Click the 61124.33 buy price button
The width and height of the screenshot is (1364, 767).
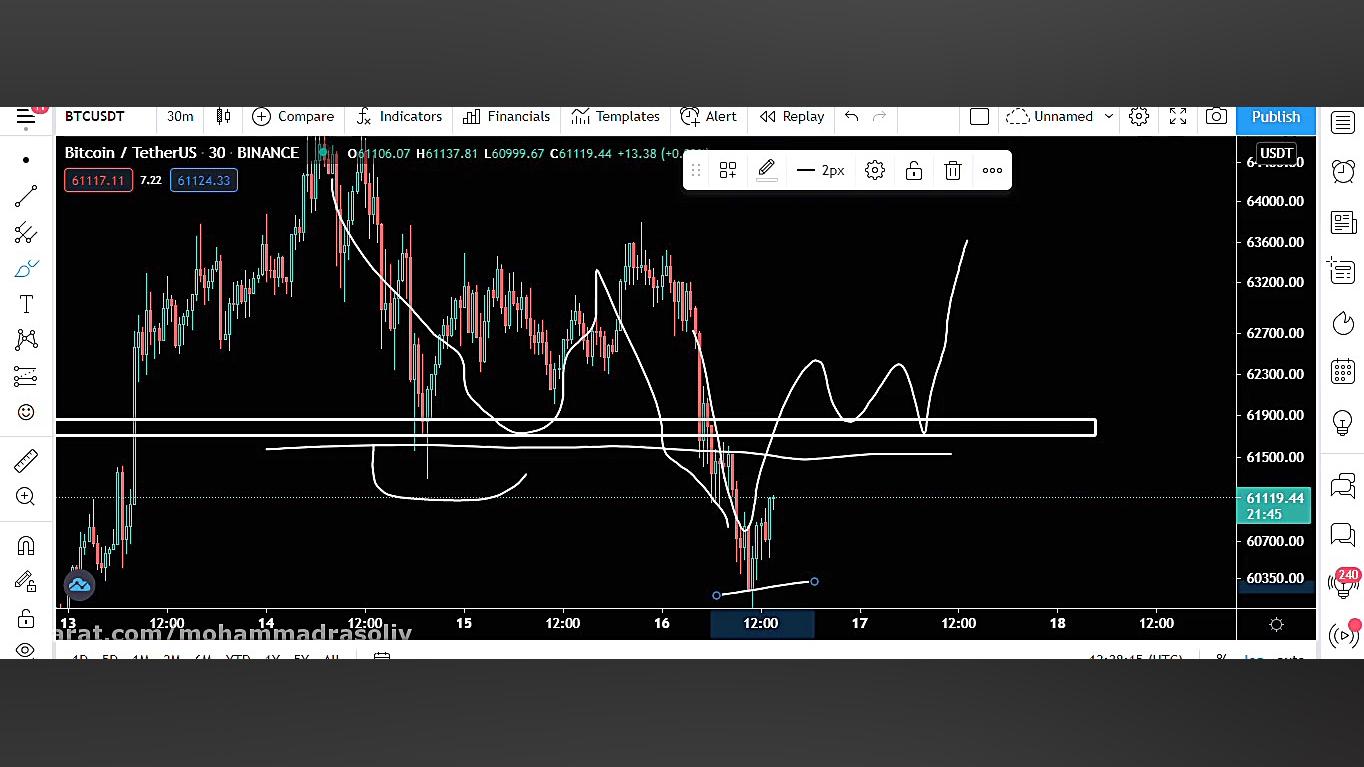pos(203,181)
